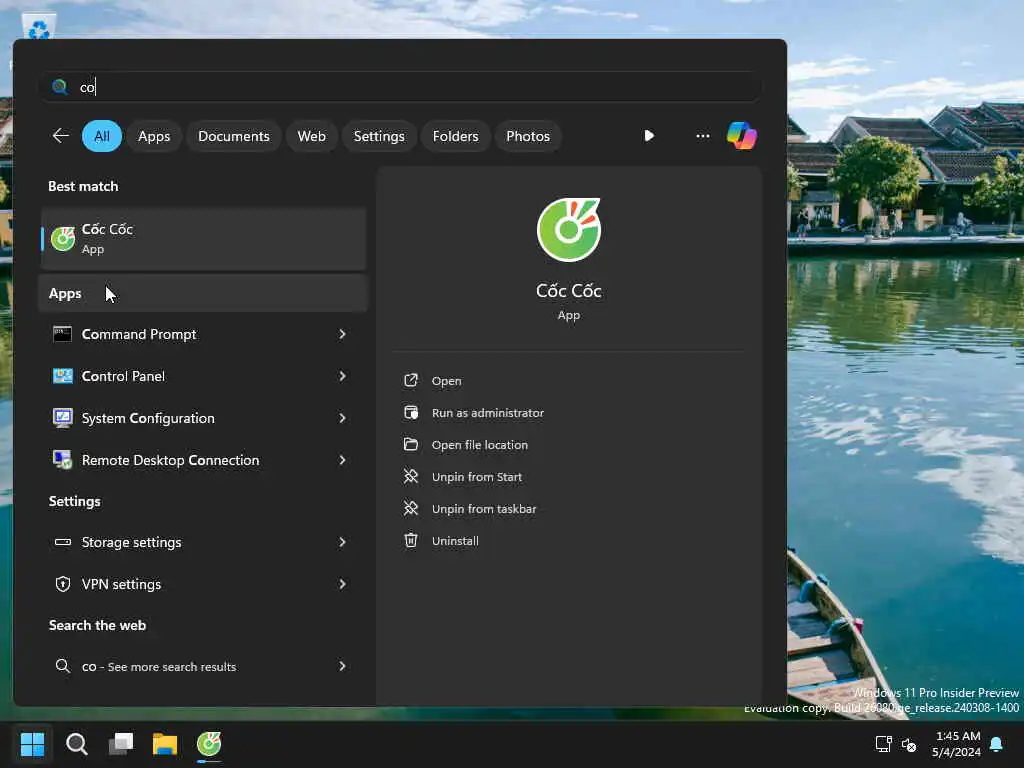Select the All filter tab
Screen dimensions: 1024x768
(x=102, y=136)
